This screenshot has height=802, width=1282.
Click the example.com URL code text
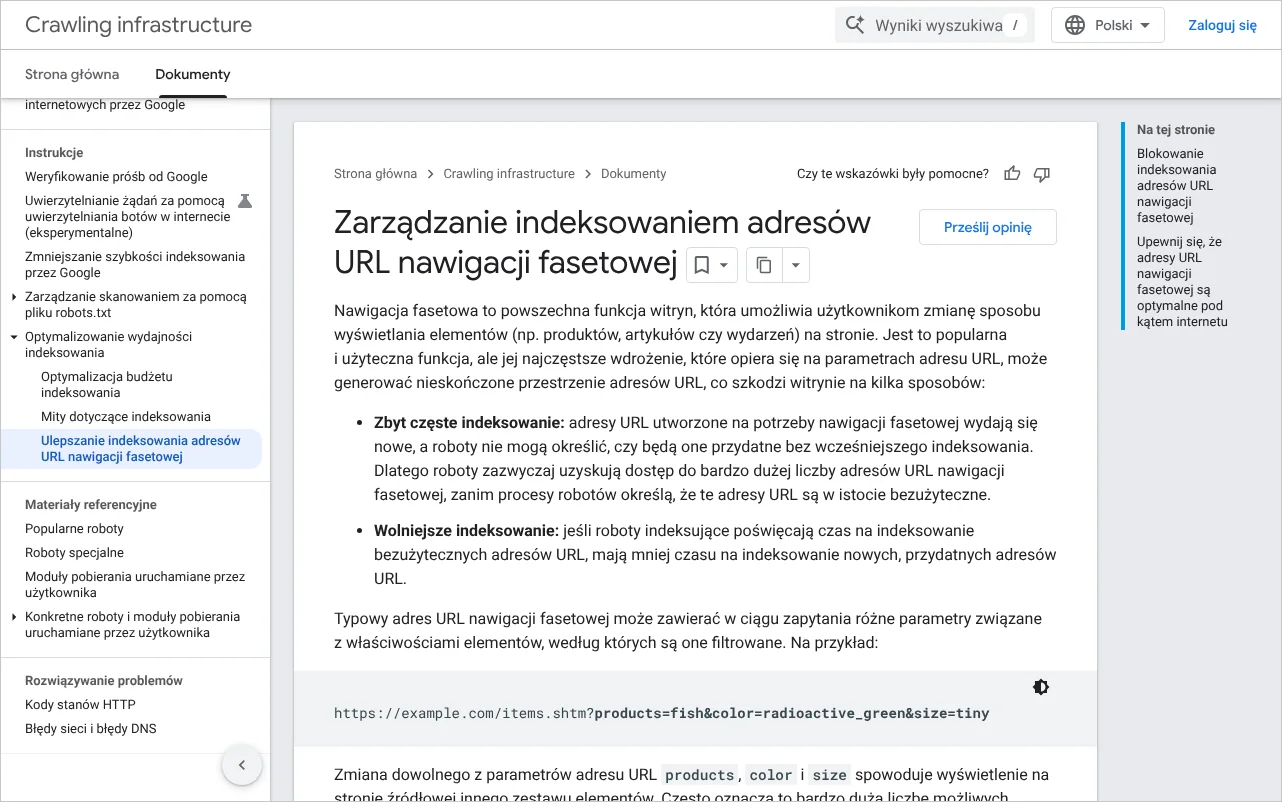coord(662,713)
